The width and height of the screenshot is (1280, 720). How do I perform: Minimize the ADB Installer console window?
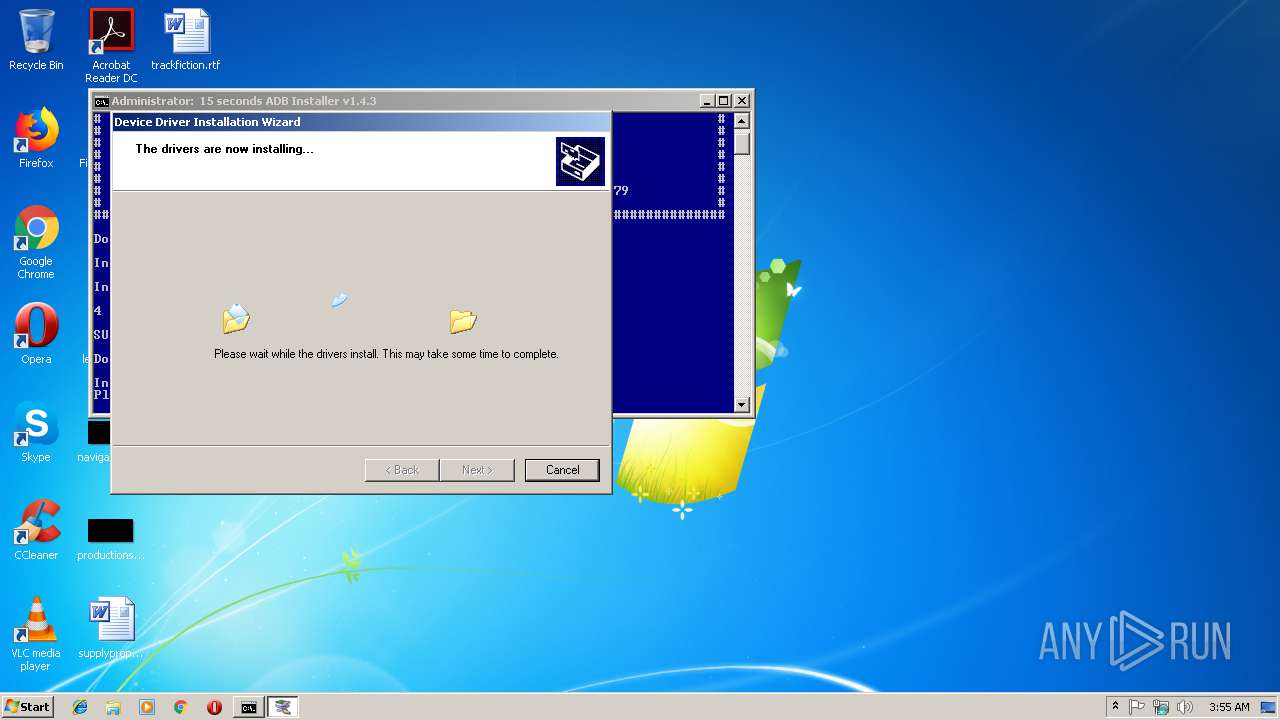pyautogui.click(x=706, y=101)
